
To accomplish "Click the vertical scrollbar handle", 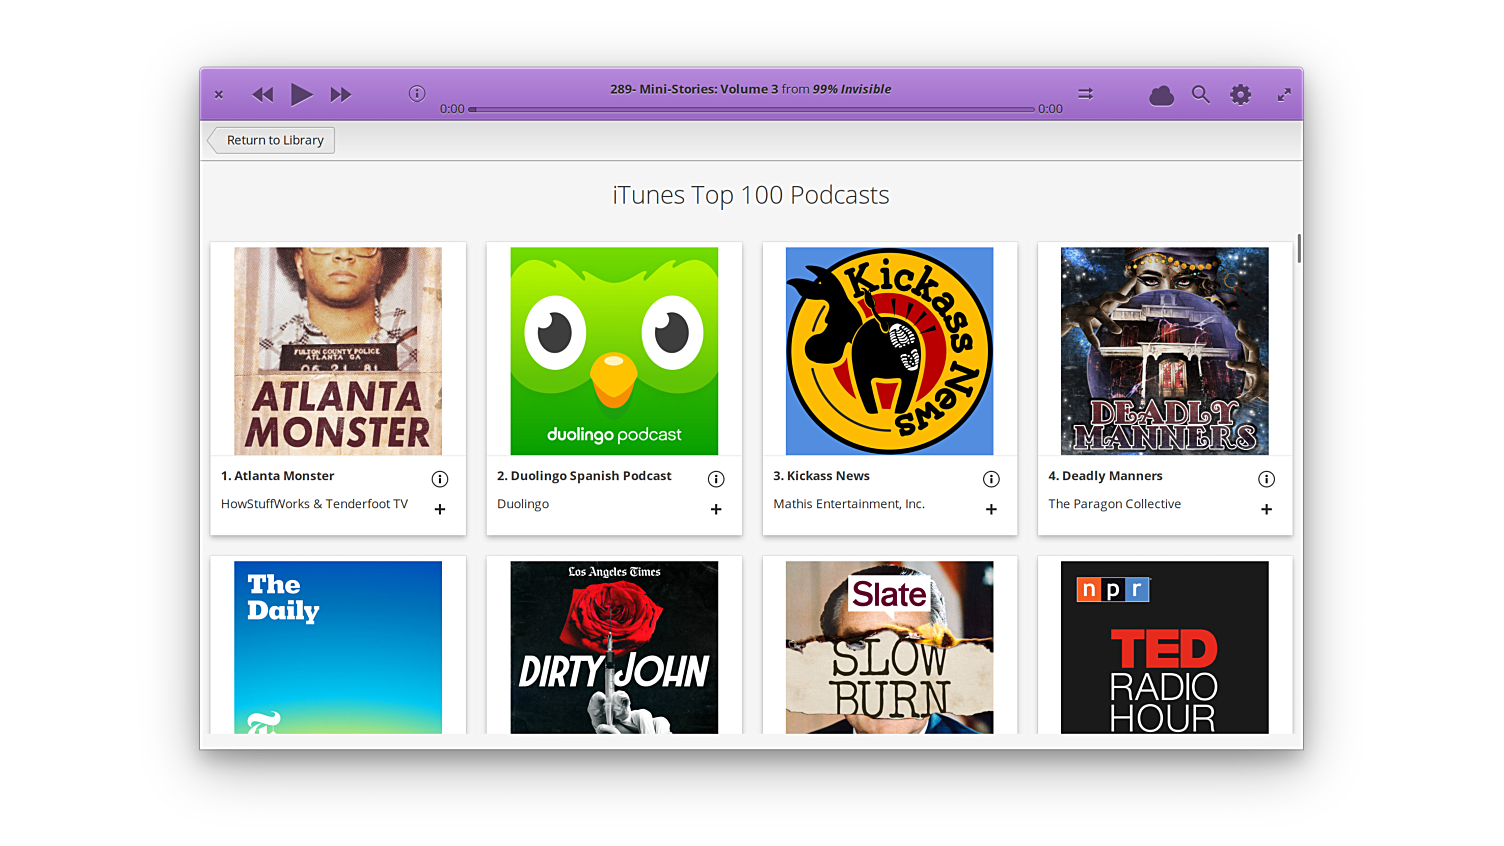I will (x=1298, y=248).
